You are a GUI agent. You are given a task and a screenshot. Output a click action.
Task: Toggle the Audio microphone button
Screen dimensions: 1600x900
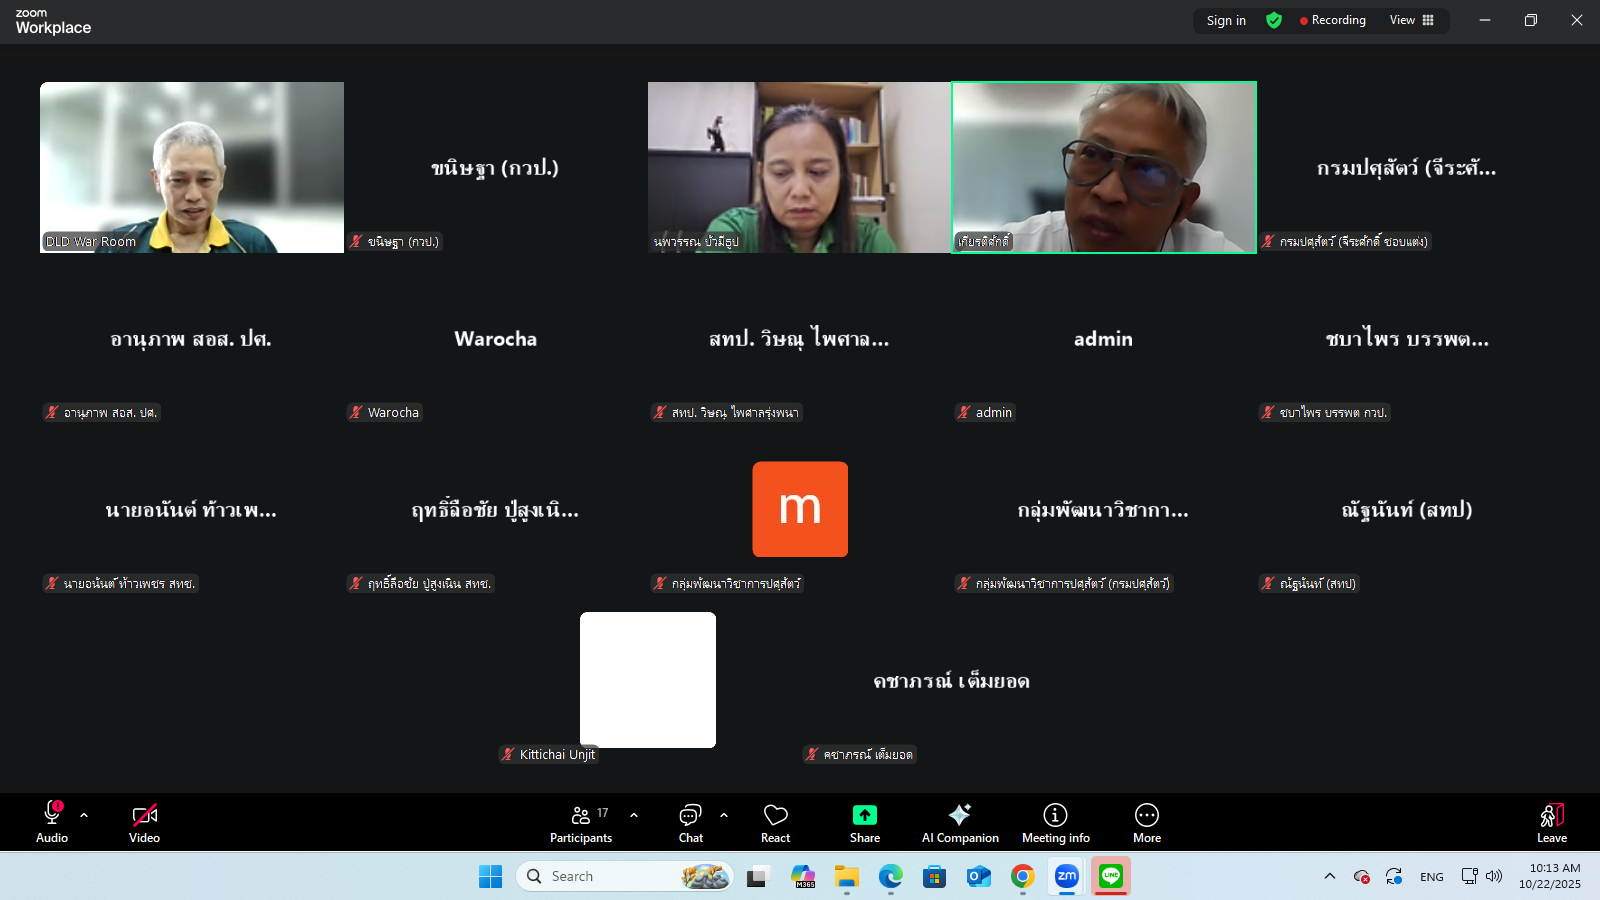[x=52, y=823]
